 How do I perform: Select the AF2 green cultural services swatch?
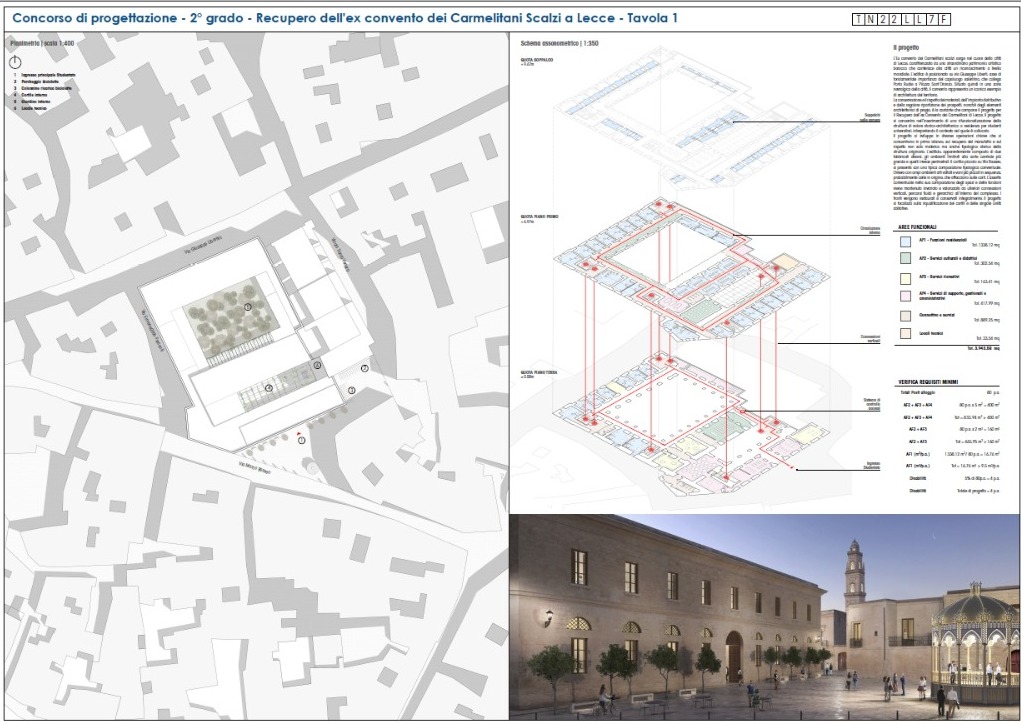pyautogui.click(x=905, y=259)
